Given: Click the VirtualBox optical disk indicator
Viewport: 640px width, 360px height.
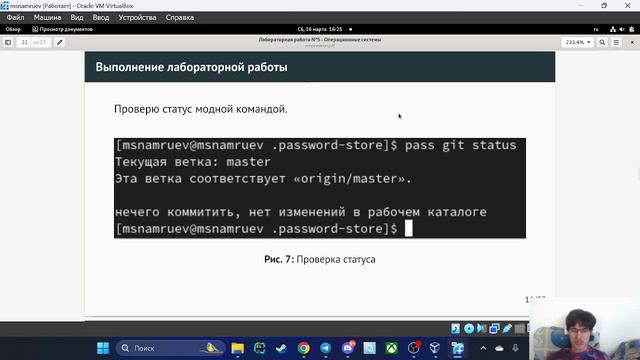Looking at the screenshot, I should pyautogui.click(x=469, y=328).
